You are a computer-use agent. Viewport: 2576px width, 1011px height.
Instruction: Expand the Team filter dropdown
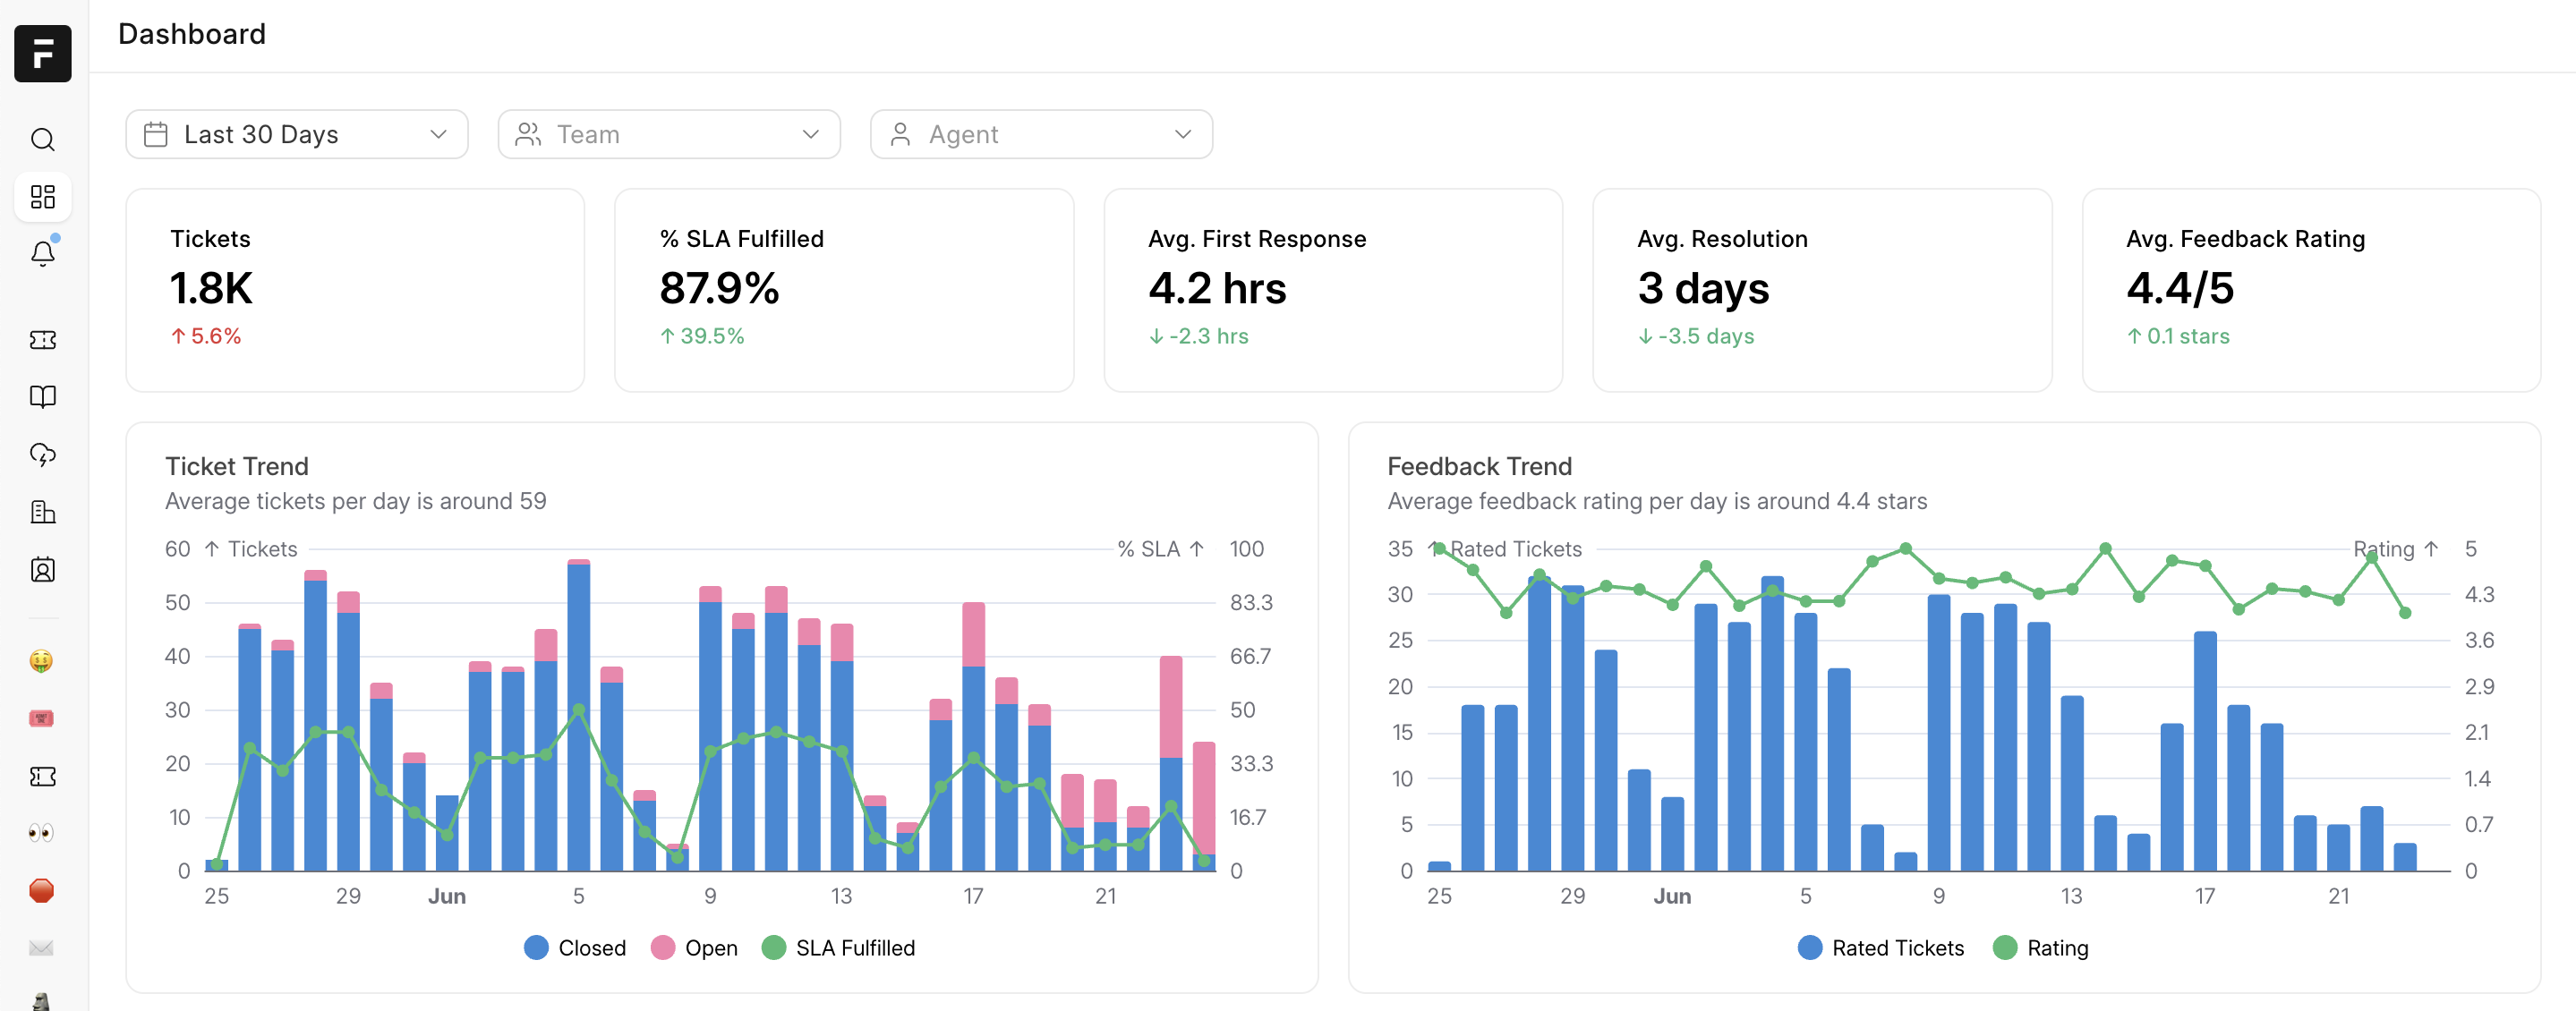(668, 133)
